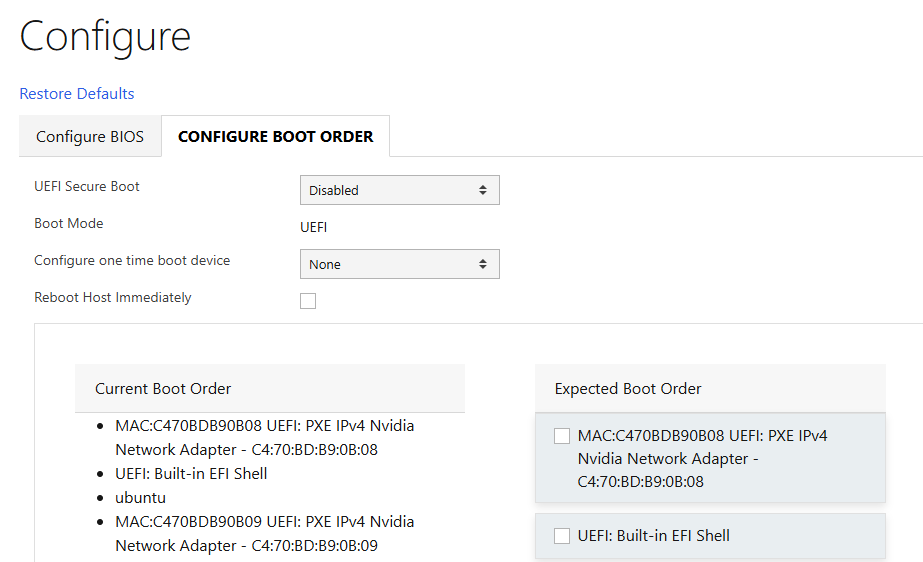The image size is (923, 562).
Task: Click Built-in EFI Shell in current boot order
Action: point(191,473)
